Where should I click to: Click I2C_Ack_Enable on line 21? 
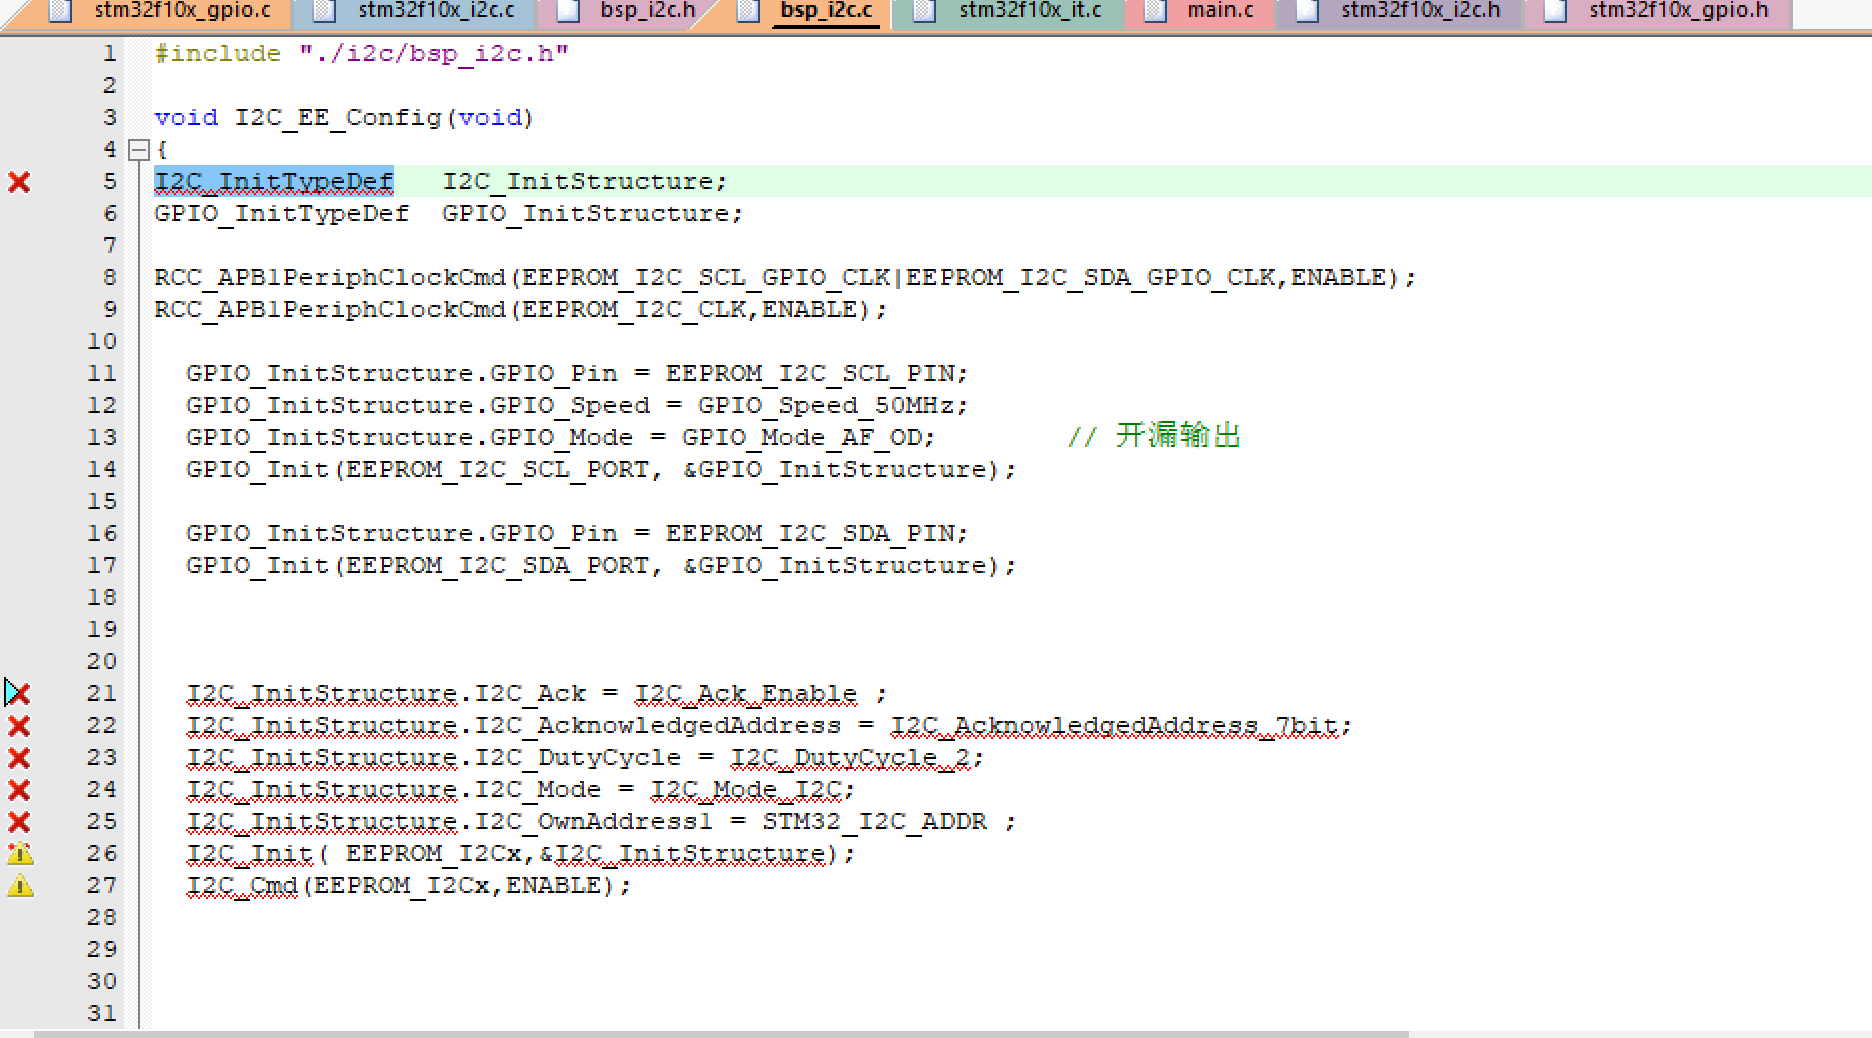coord(746,693)
